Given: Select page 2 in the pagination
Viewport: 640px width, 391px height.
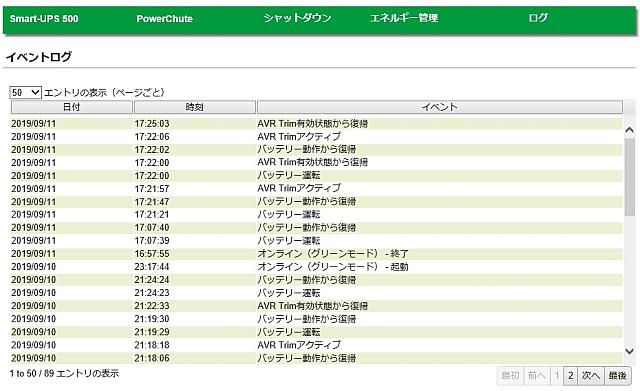Looking at the screenshot, I should coord(571,375).
